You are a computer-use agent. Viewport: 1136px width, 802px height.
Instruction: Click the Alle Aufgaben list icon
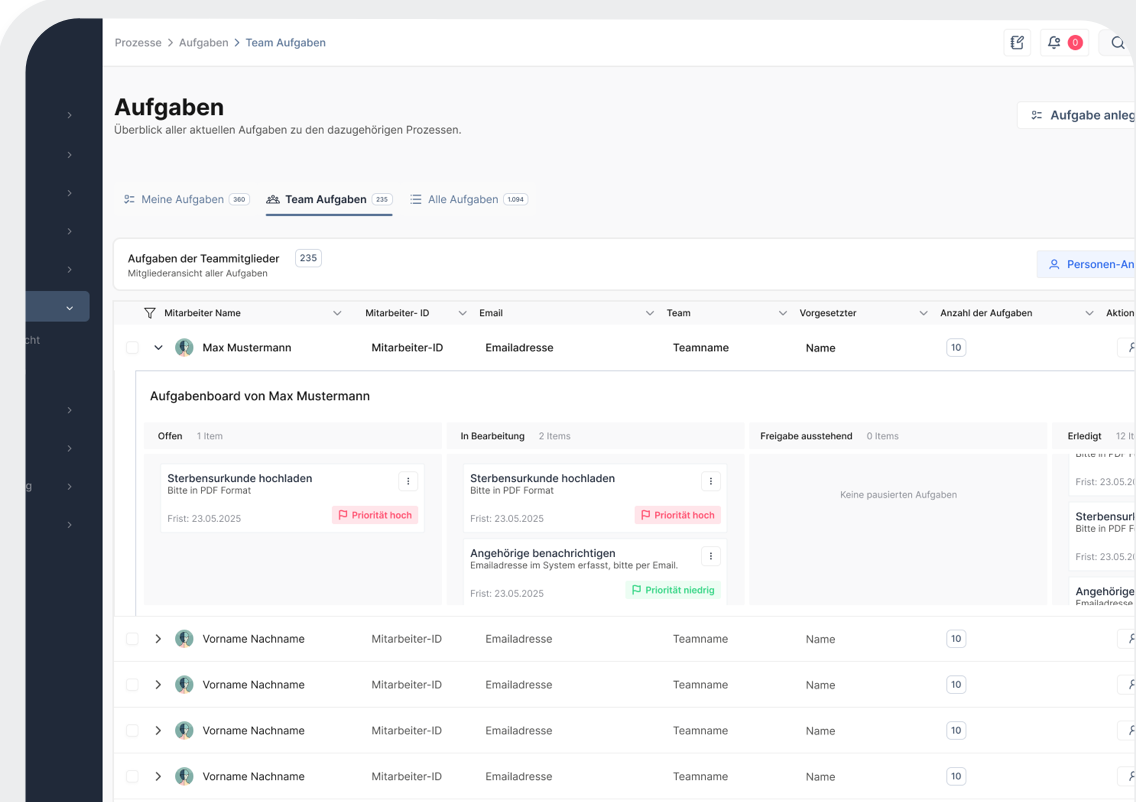pos(416,199)
